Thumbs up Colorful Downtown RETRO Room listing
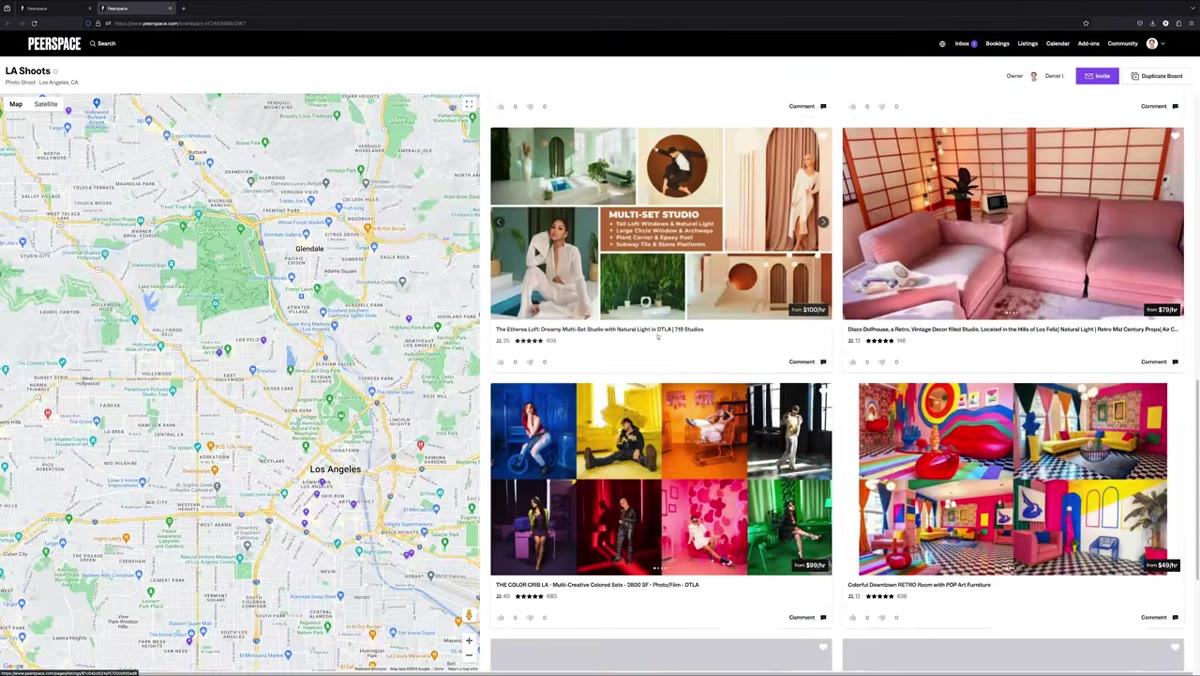The image size is (1200, 676). pos(853,618)
